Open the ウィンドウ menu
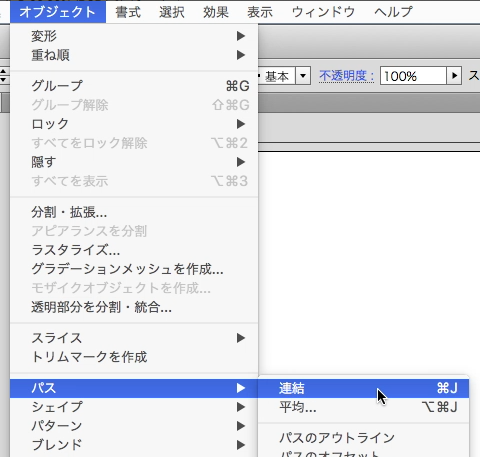The image size is (480, 457). point(323,12)
